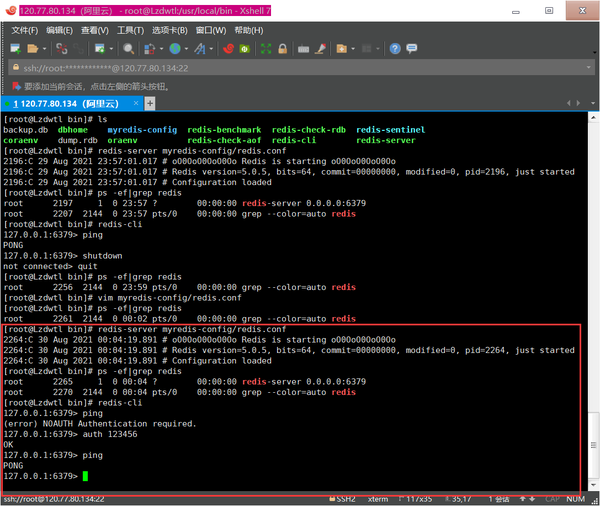Click the New Session toolbar icon
Image resolution: width=600 pixels, height=506 pixels.
15,48
